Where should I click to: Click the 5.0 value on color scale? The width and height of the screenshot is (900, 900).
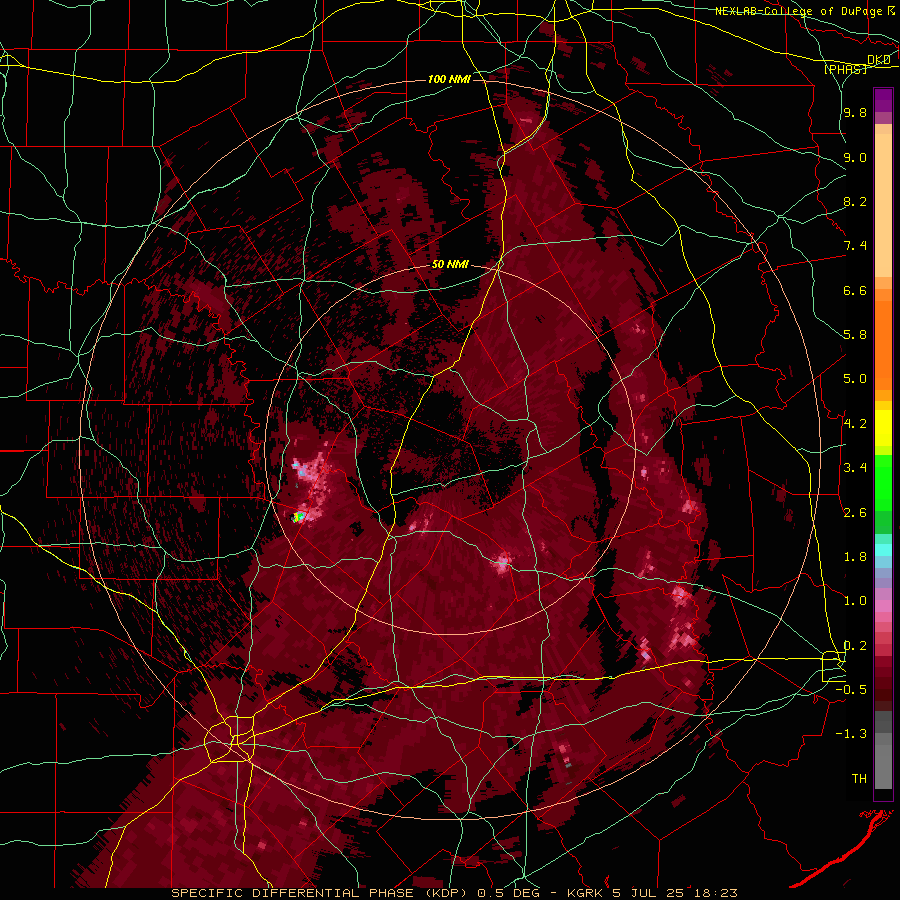[x=855, y=379]
